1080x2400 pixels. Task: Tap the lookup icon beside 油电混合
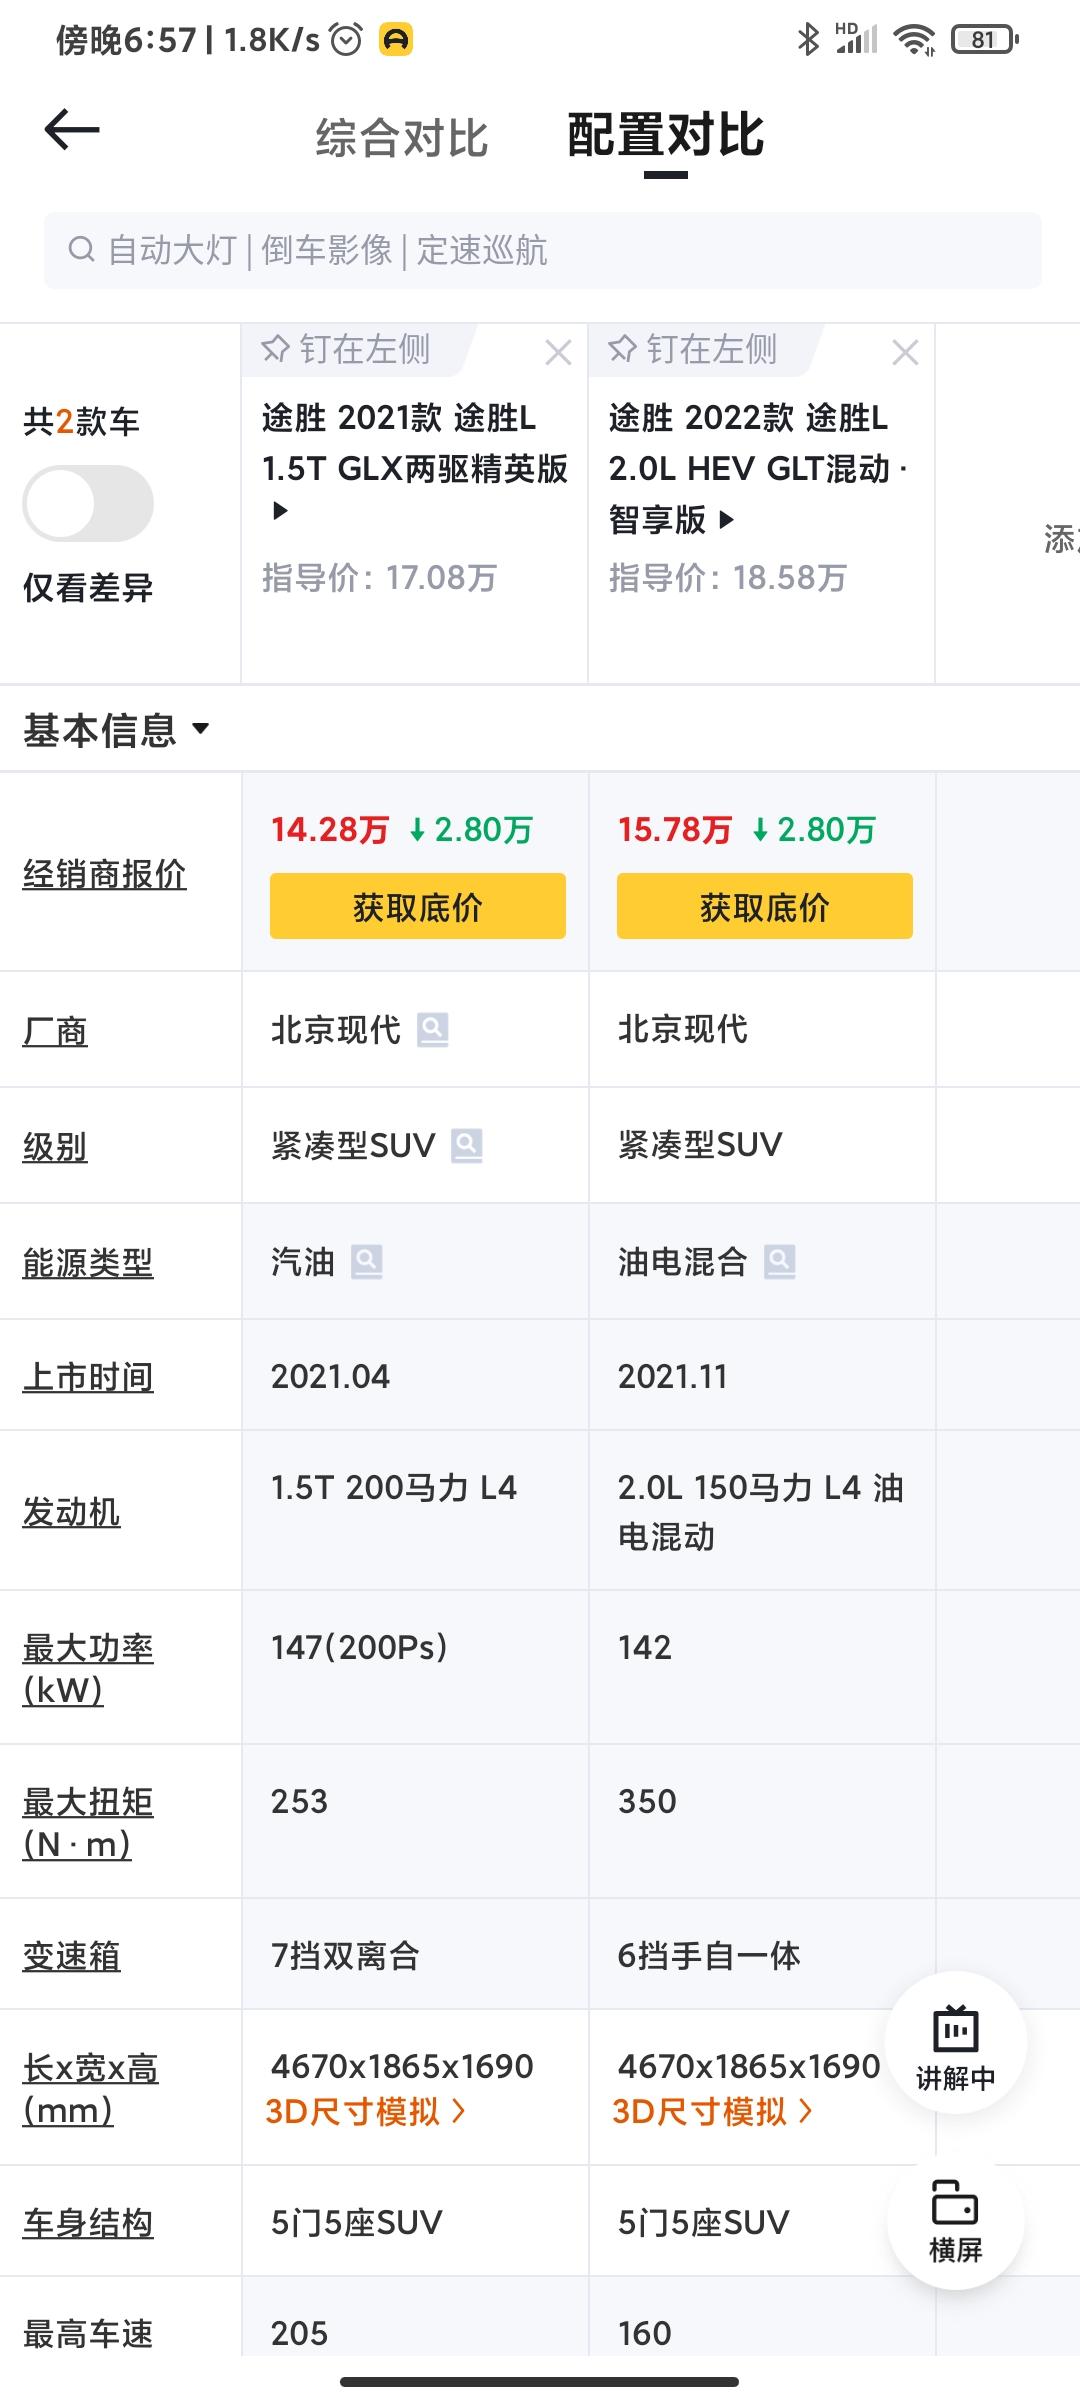coord(779,1262)
